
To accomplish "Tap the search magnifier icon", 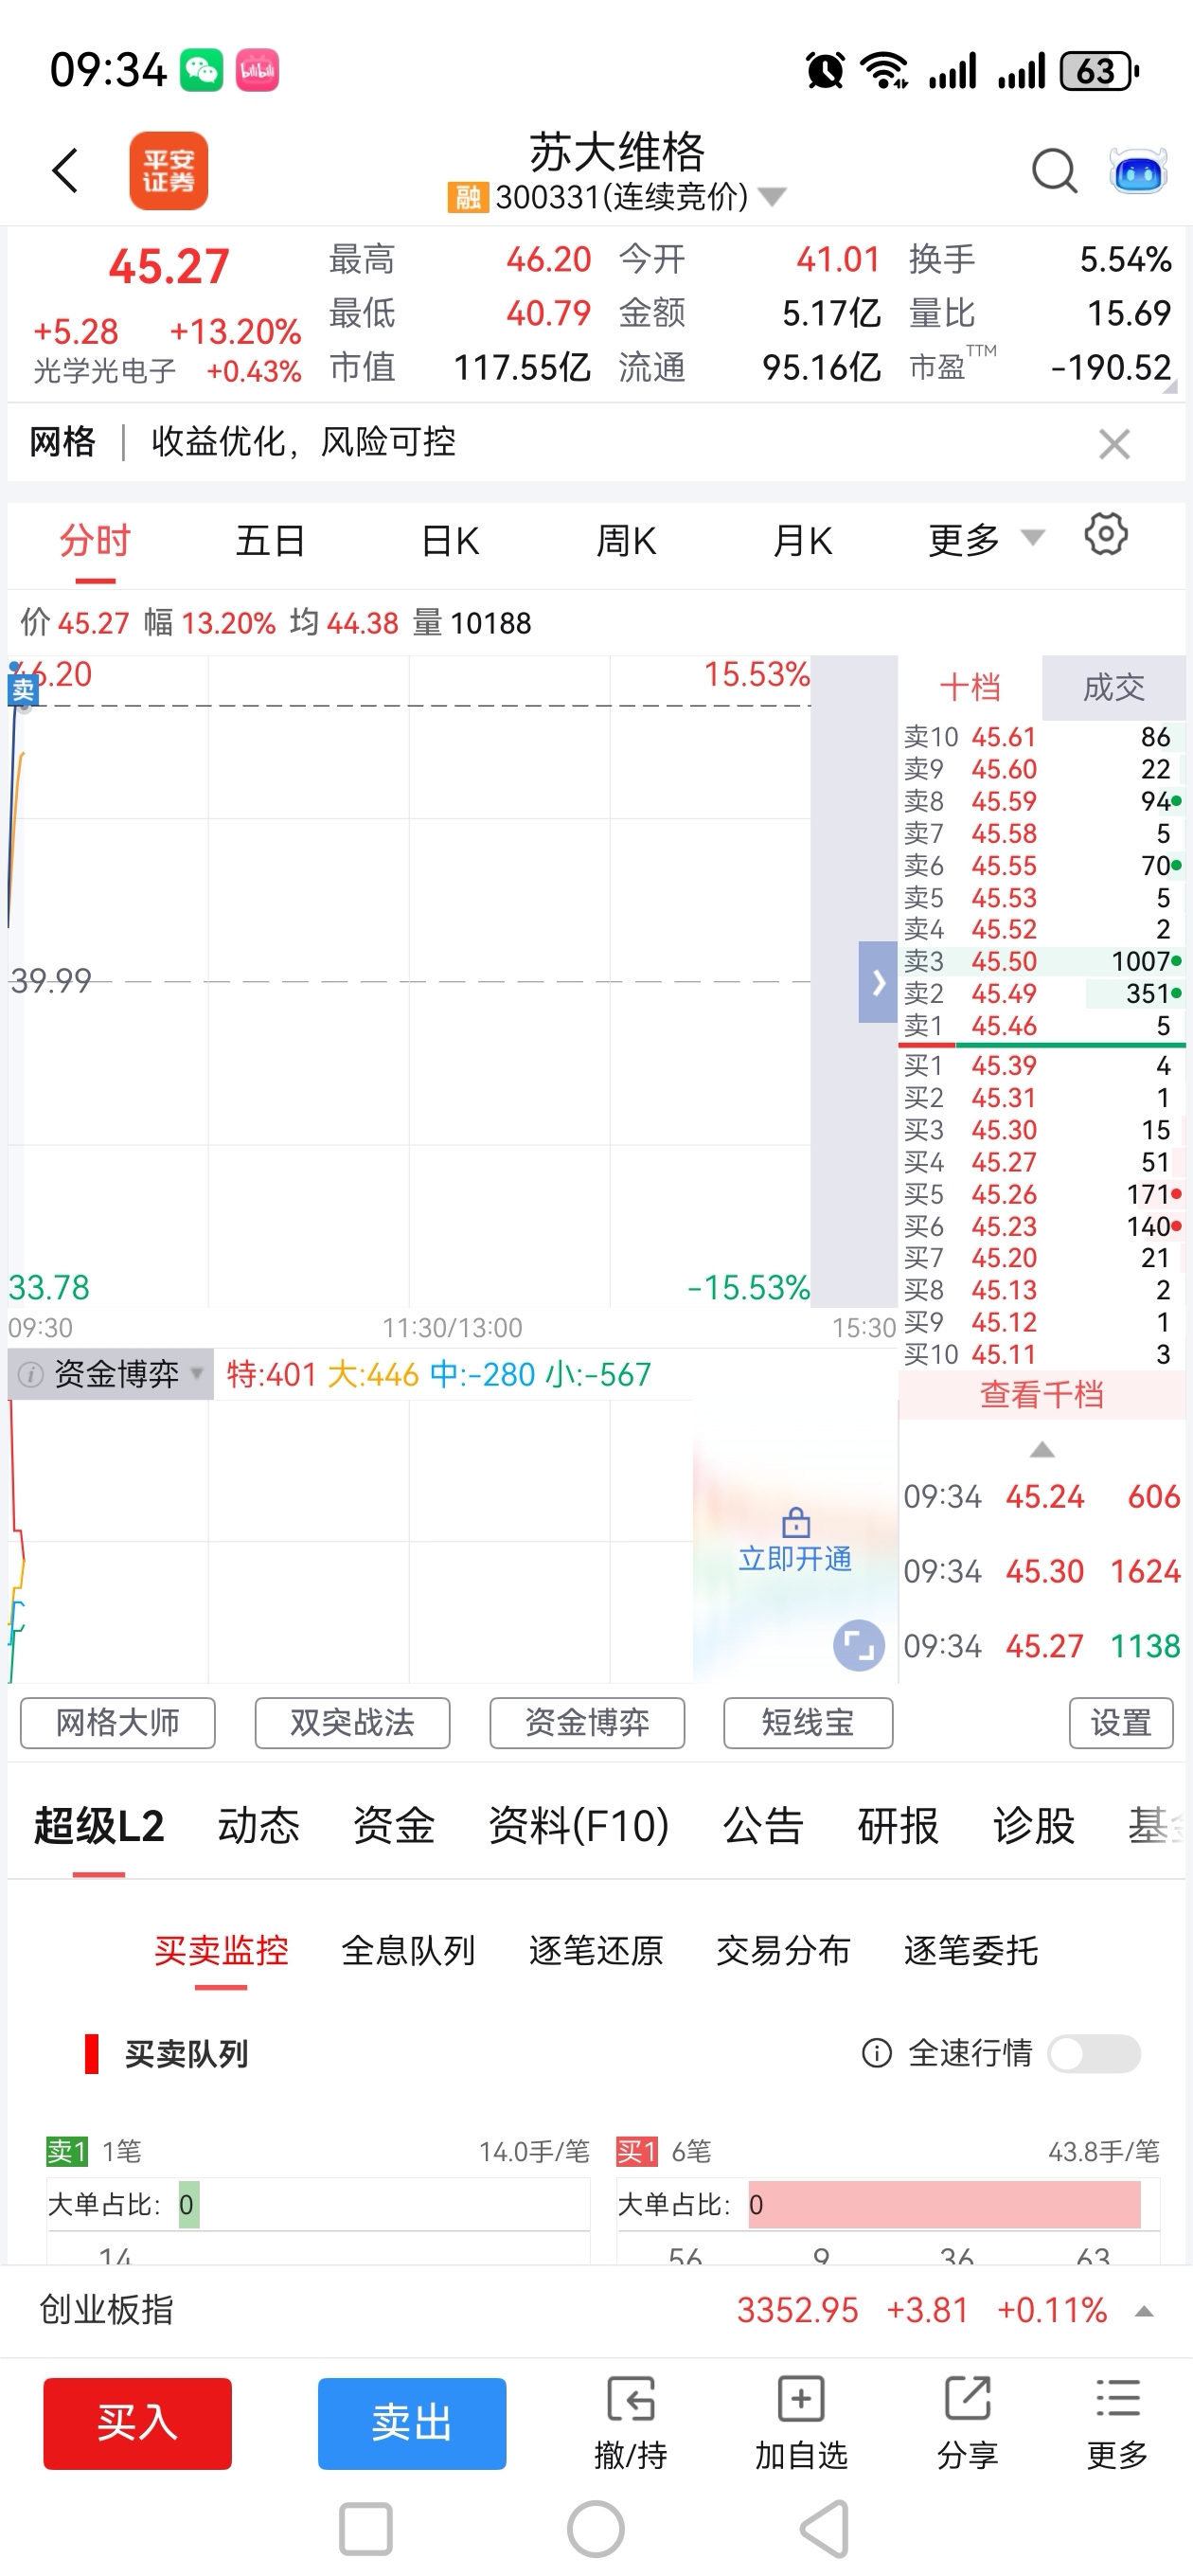I will [x=1054, y=171].
